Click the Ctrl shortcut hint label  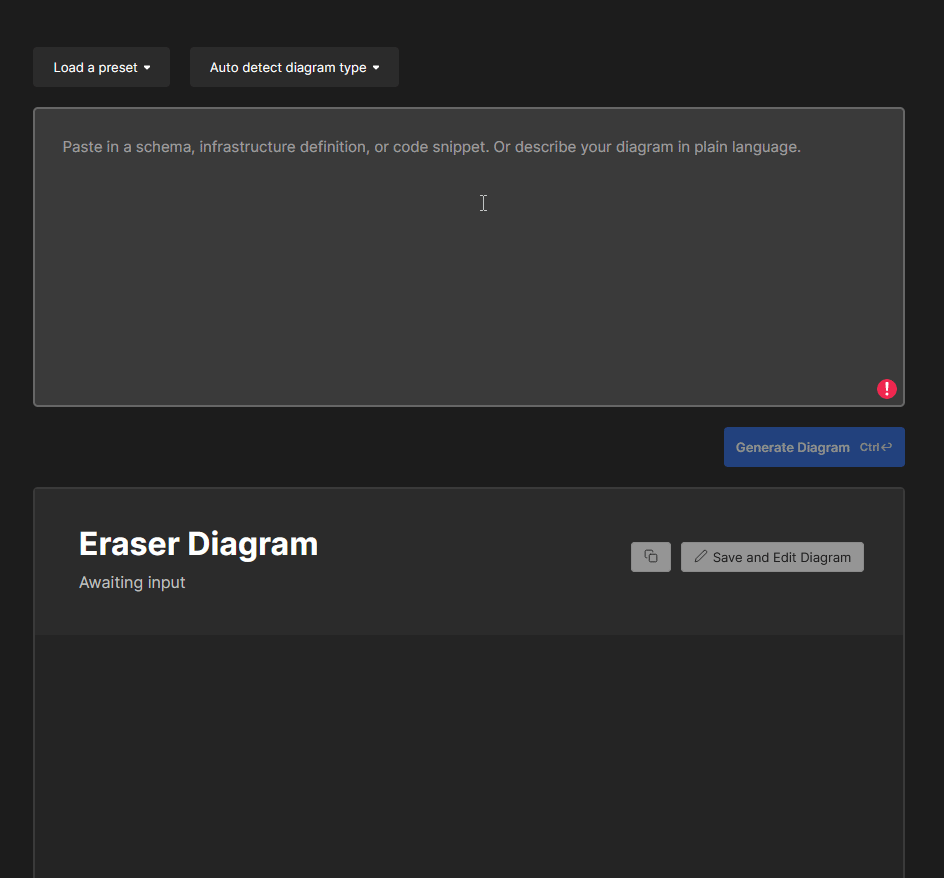click(869, 447)
